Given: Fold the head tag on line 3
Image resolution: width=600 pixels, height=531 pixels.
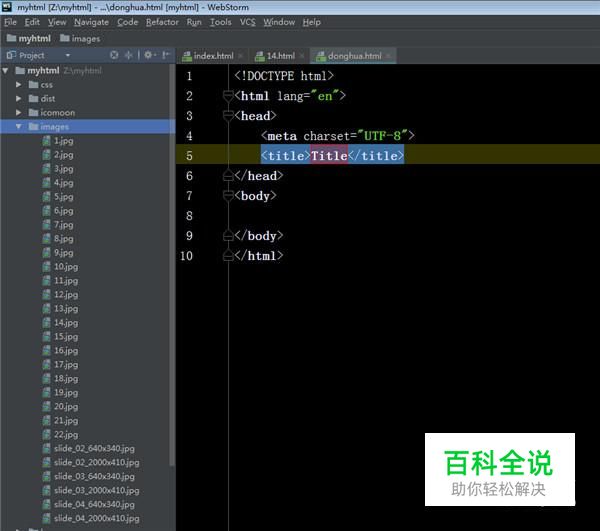Looking at the screenshot, I should point(228,115).
